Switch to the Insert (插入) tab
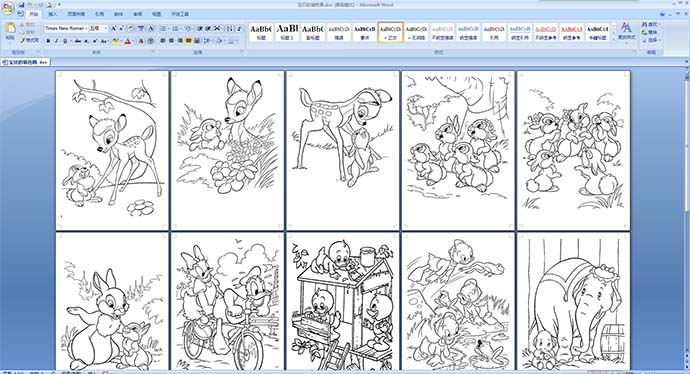This screenshot has width=690, height=374. [53, 14]
